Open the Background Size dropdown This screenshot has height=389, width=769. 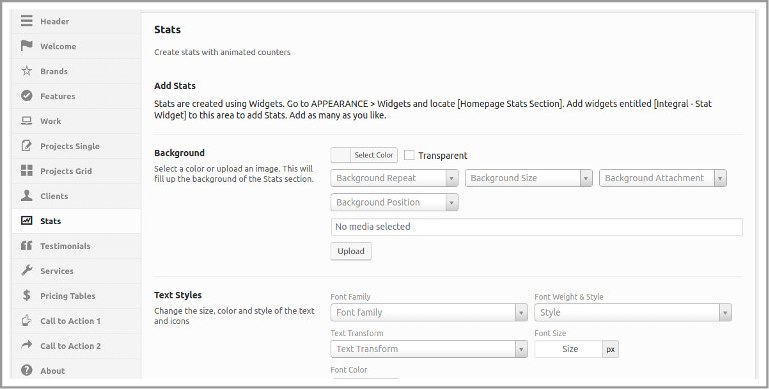click(x=529, y=178)
